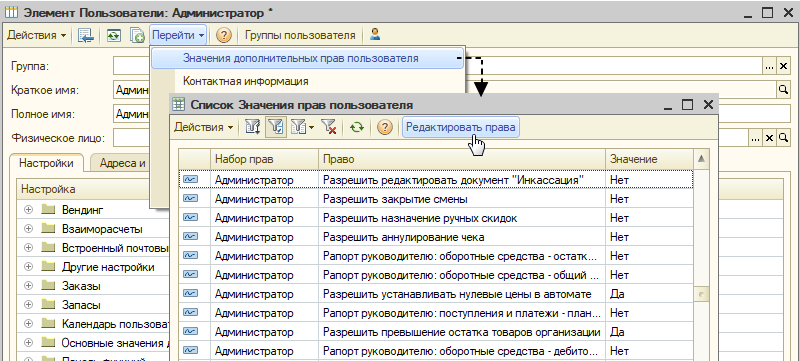The image size is (800, 361).
Task: Click the add-by-copying icon in the user toolbar
Action: point(137,35)
